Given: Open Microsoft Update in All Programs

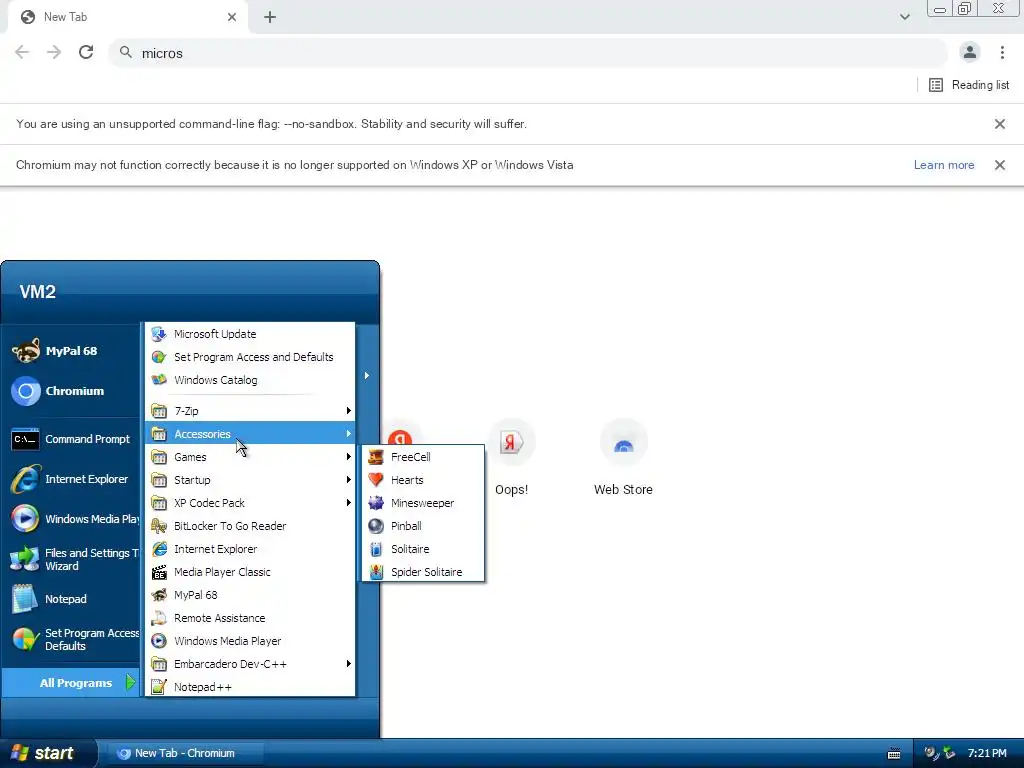Looking at the screenshot, I should pos(250,334).
